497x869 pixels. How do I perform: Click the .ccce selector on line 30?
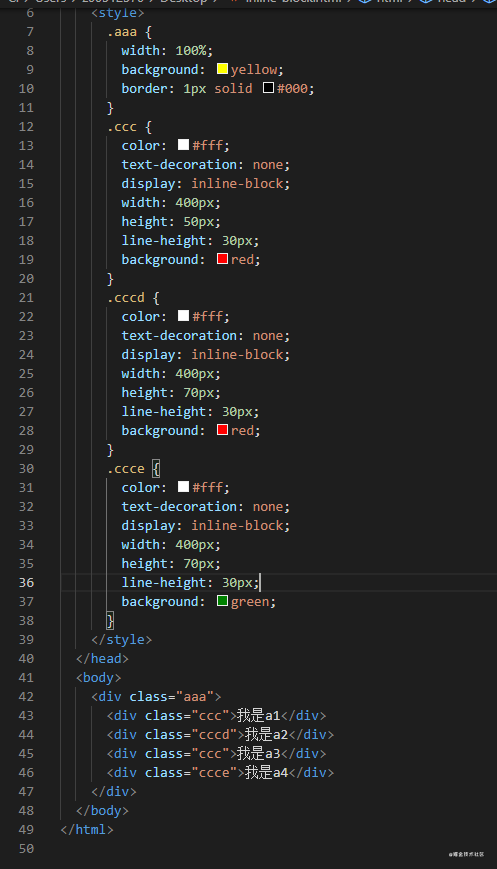(126, 469)
